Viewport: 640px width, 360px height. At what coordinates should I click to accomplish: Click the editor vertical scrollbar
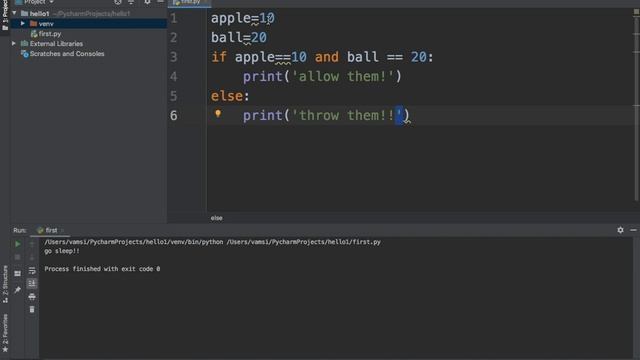point(636,110)
